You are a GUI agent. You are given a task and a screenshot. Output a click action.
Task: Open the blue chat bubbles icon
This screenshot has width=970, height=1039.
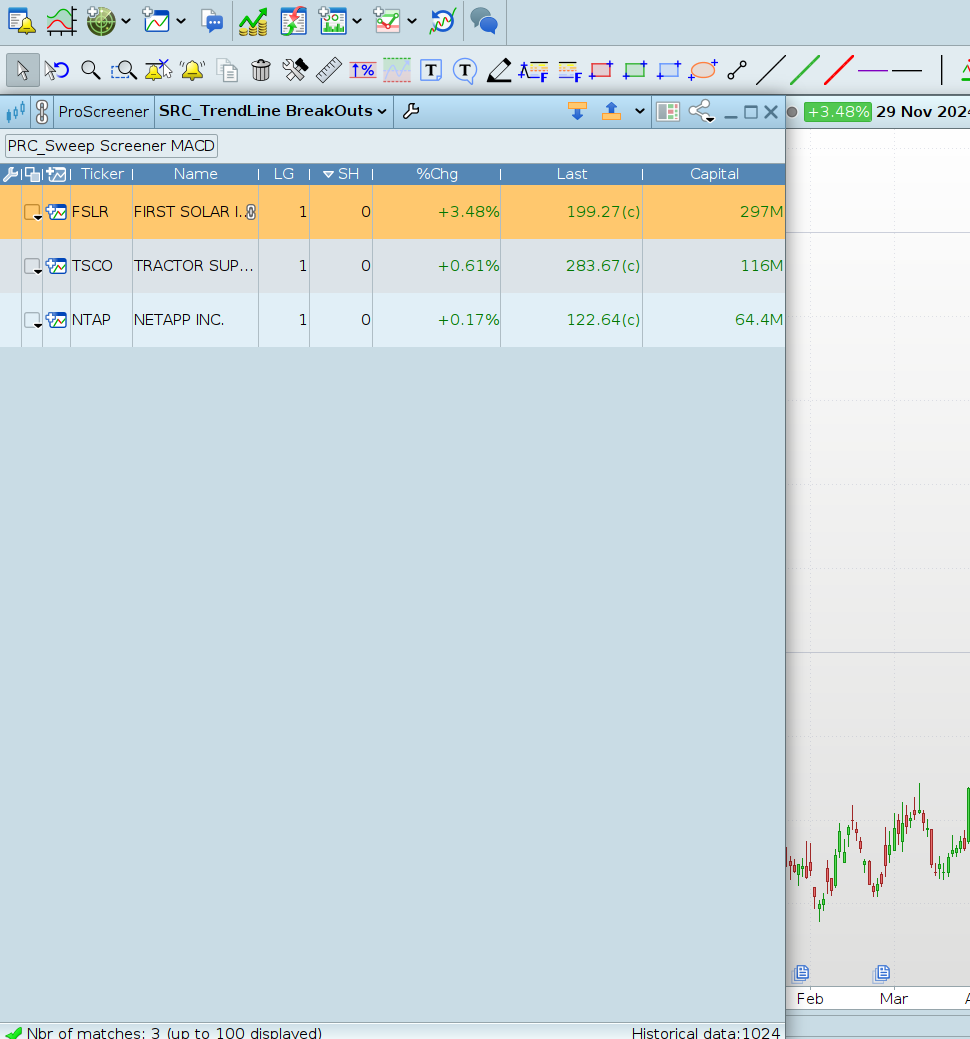click(x=484, y=21)
